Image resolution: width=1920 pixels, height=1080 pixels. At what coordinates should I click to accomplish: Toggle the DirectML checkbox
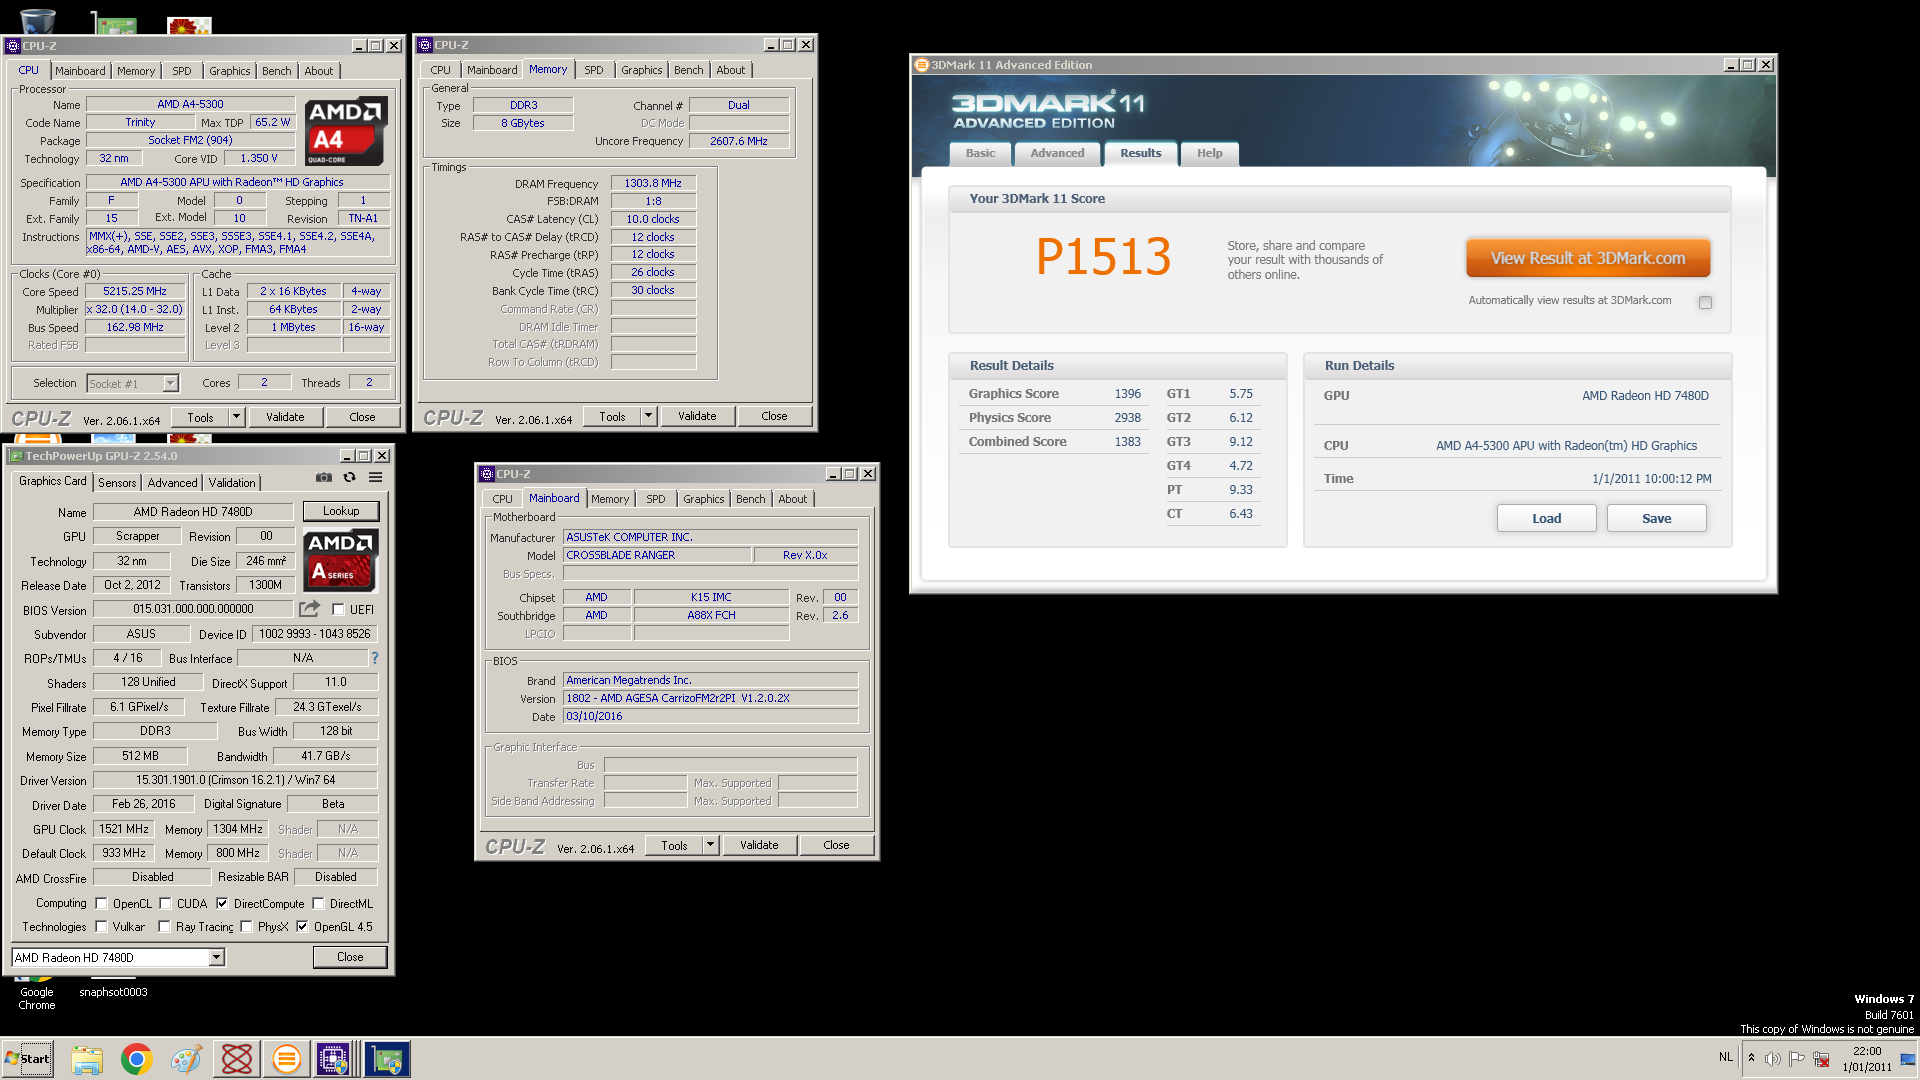(x=318, y=903)
